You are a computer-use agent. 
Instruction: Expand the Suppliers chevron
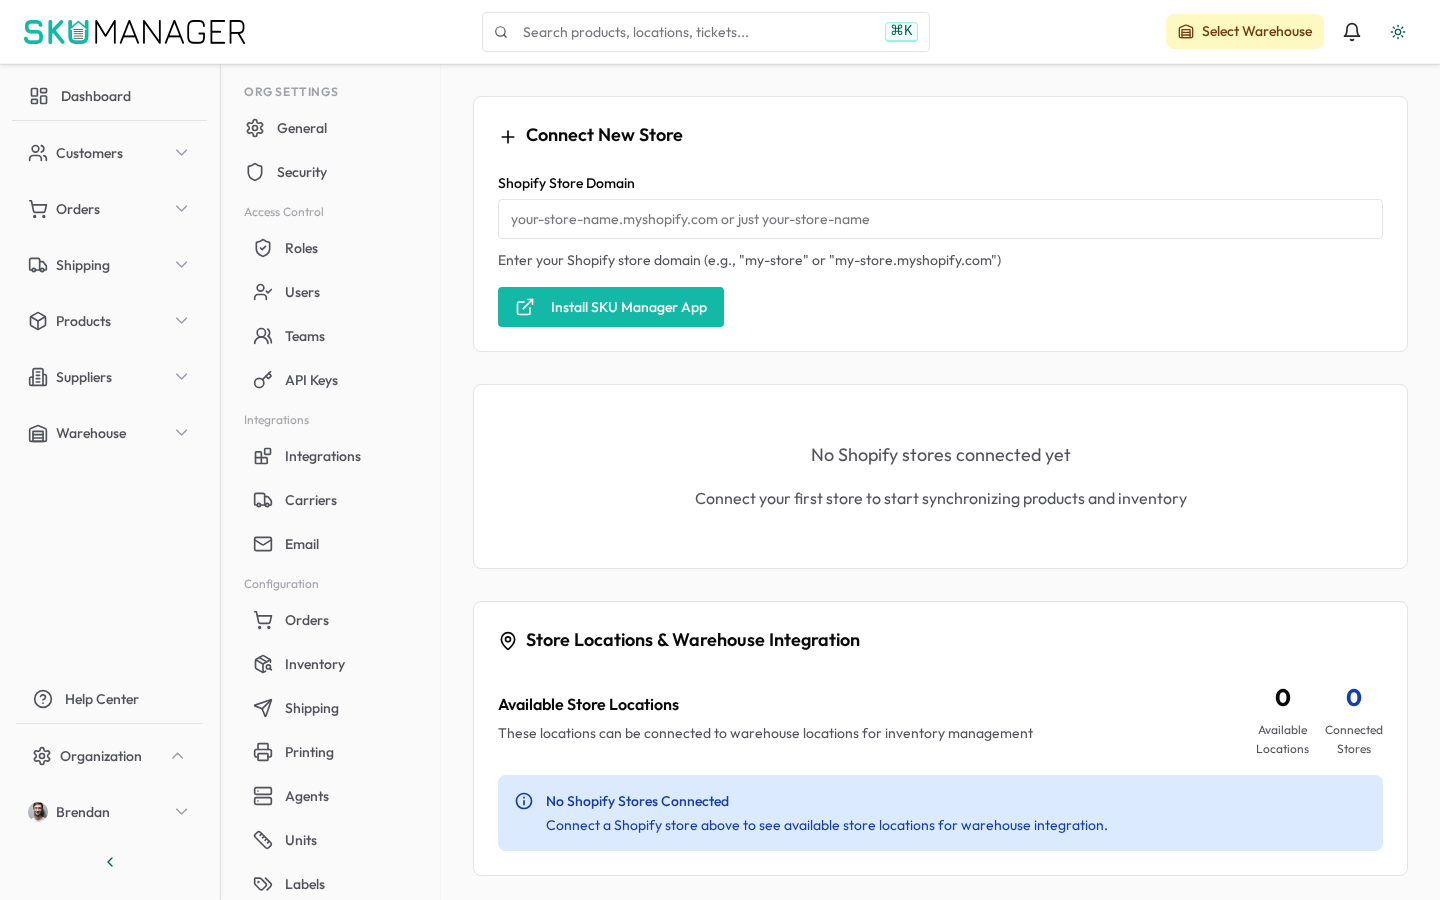pyautogui.click(x=181, y=377)
